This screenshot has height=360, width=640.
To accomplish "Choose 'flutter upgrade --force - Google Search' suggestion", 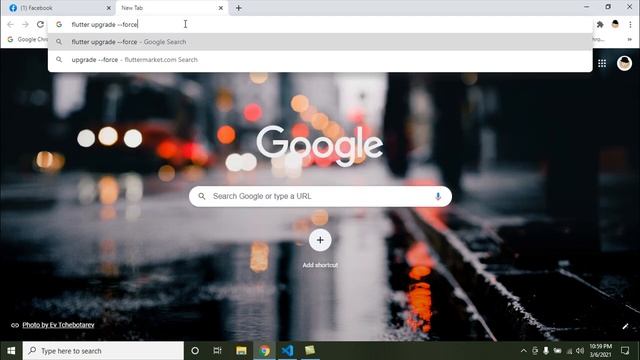I will click(320, 42).
